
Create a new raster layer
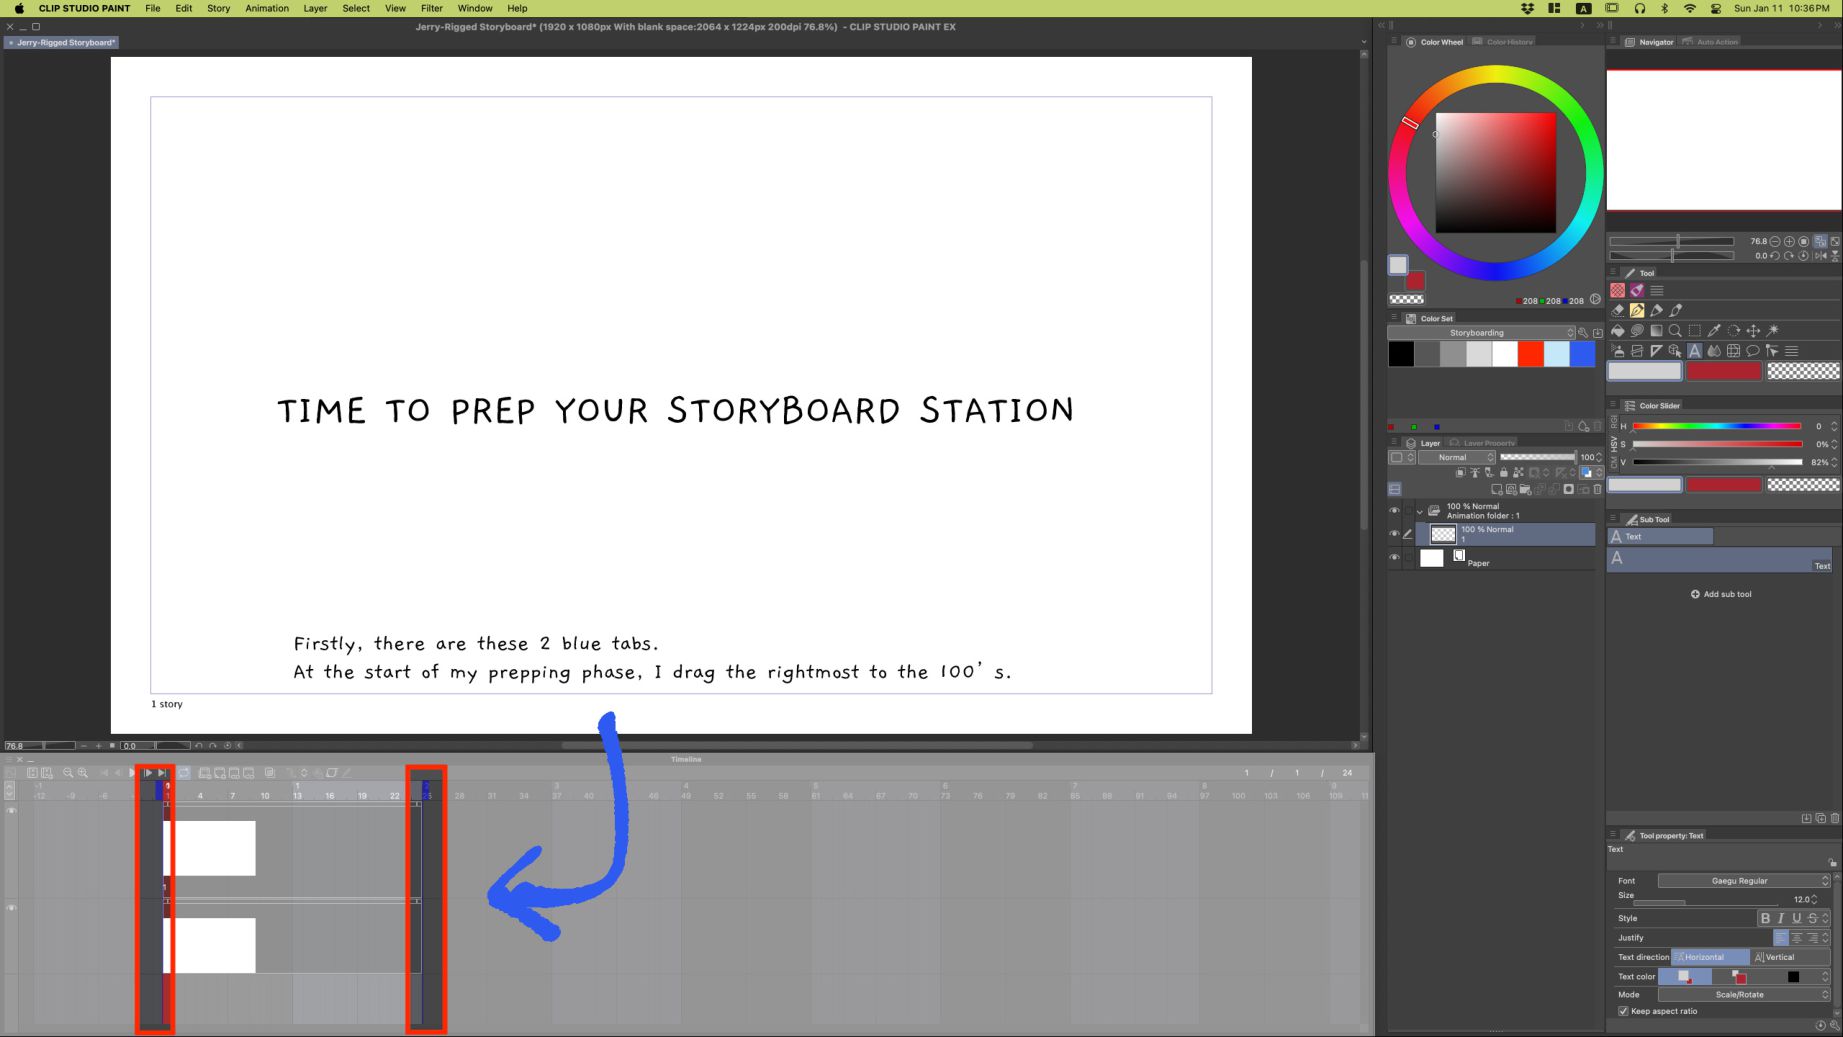coord(1497,490)
